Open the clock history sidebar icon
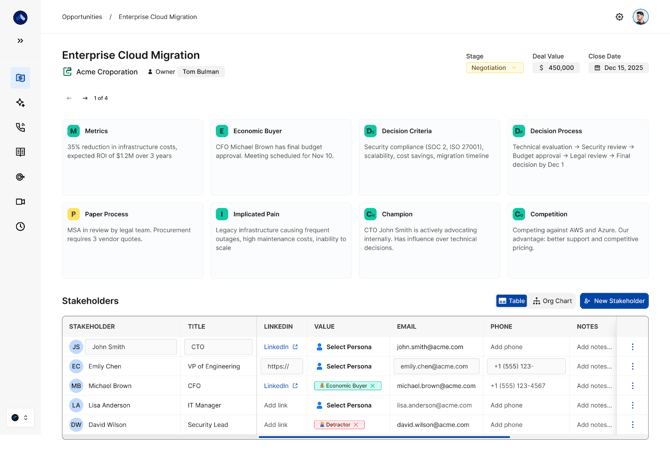670x454 pixels. coord(20,226)
